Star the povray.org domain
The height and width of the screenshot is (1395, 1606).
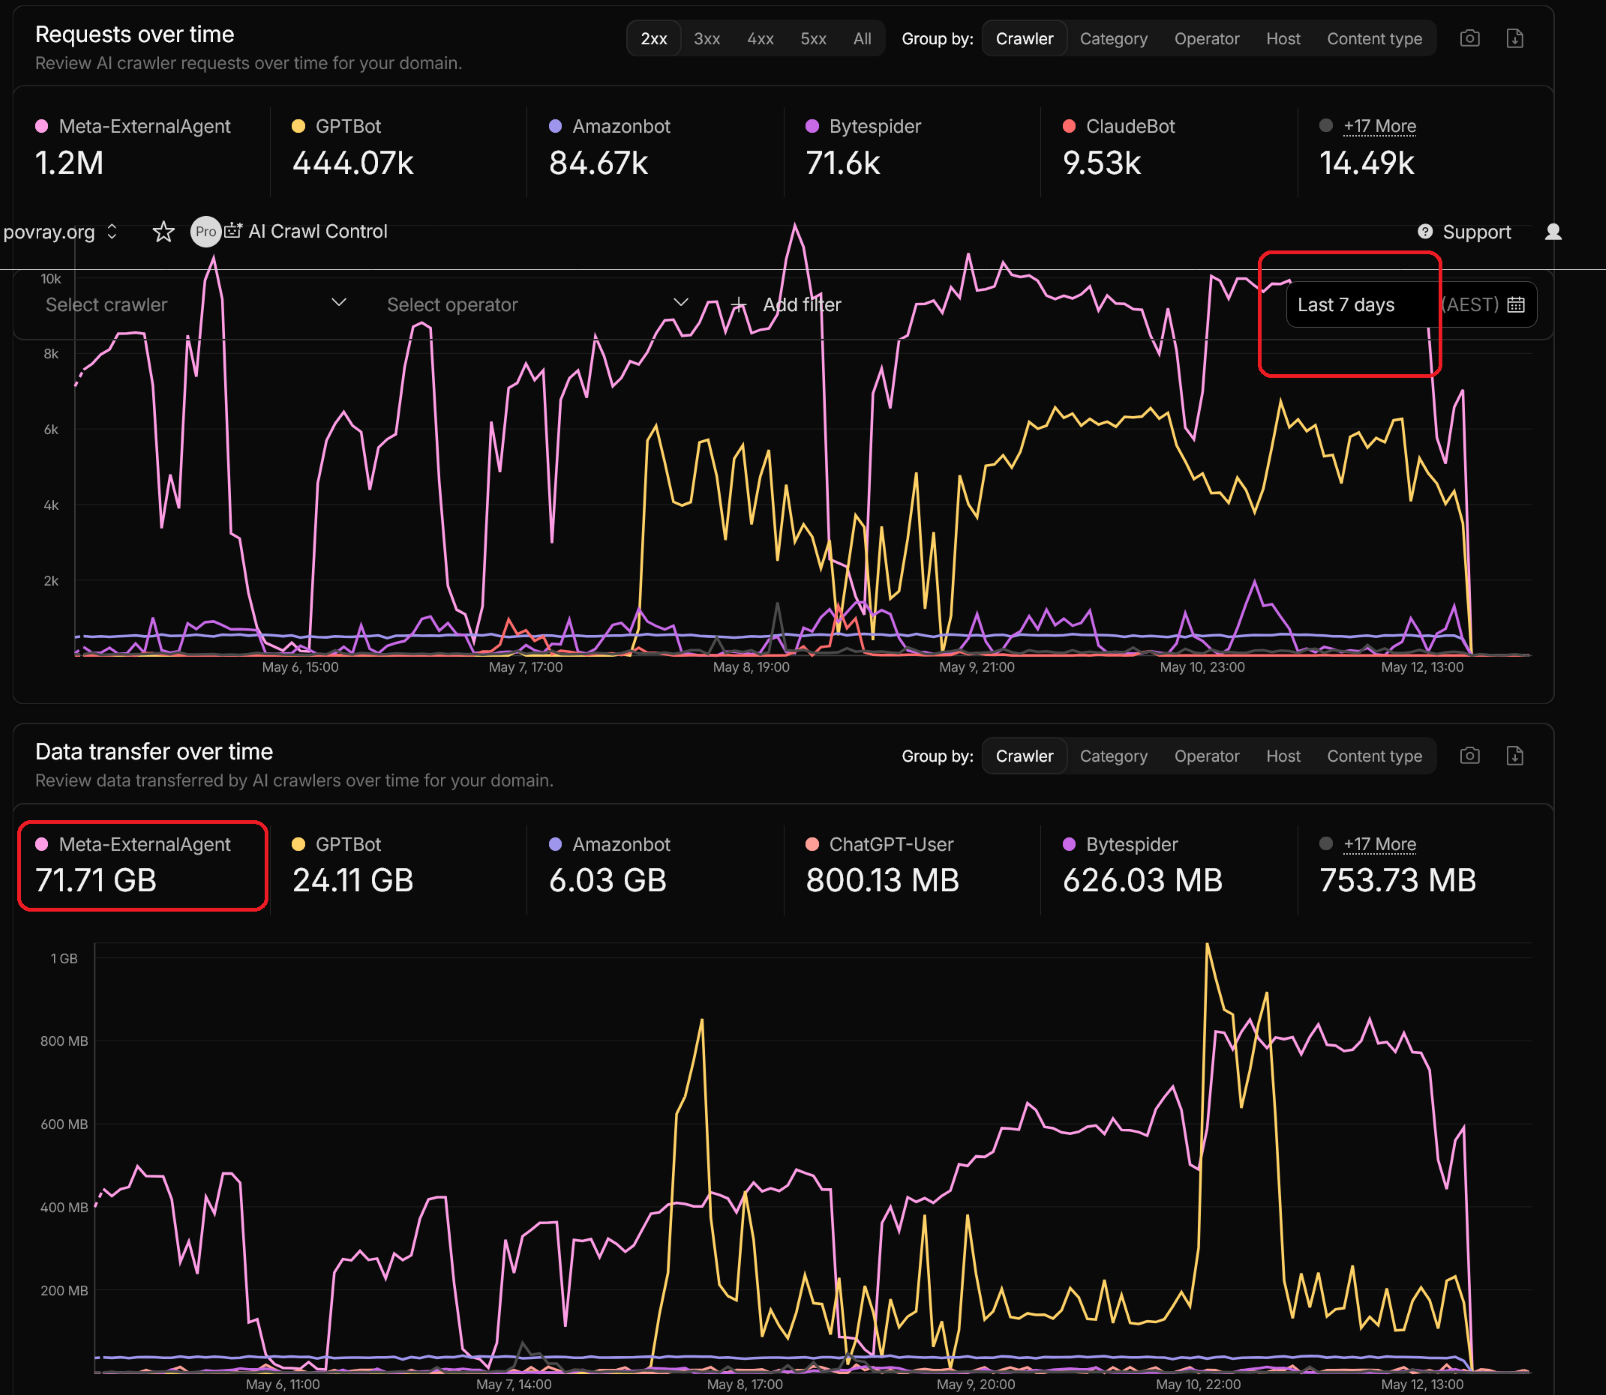(x=163, y=232)
